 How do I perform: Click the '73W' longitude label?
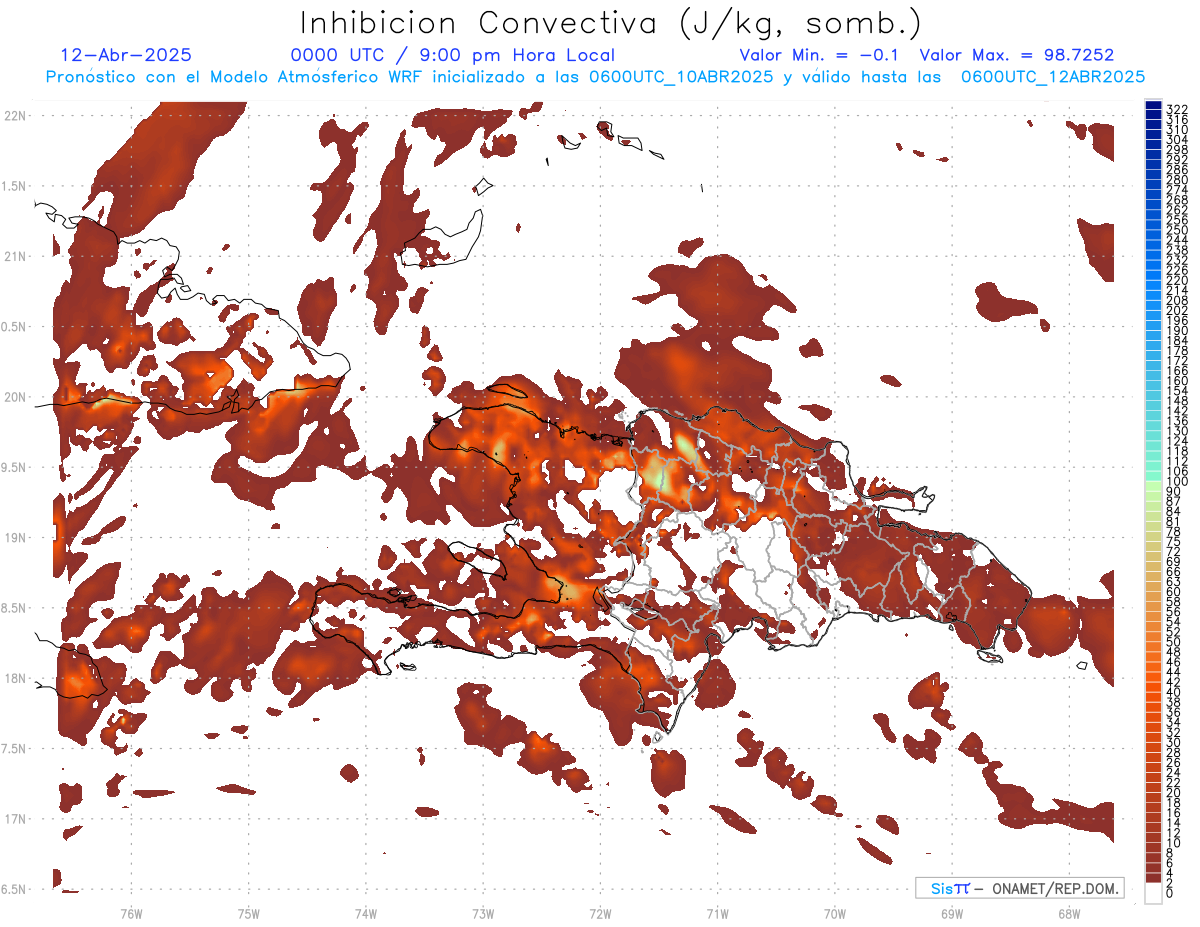483,913
